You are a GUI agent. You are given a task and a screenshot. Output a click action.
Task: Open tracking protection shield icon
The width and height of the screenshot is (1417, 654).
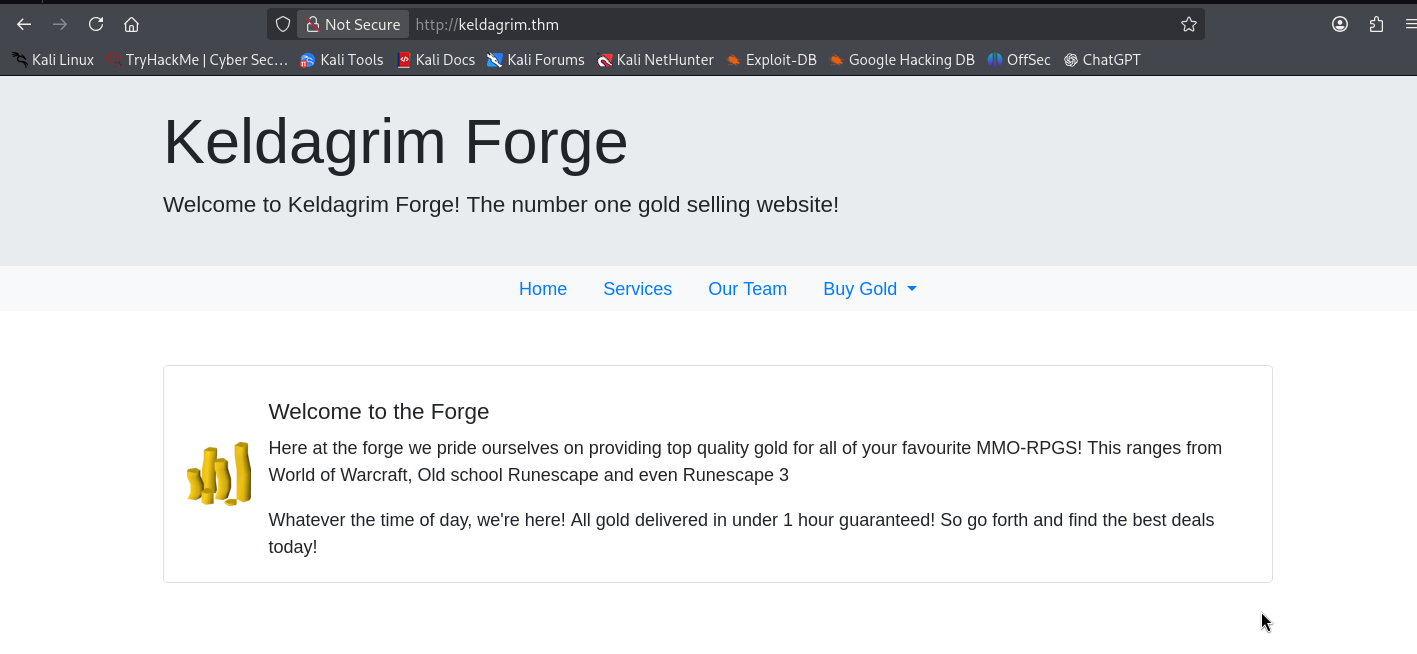coord(283,24)
